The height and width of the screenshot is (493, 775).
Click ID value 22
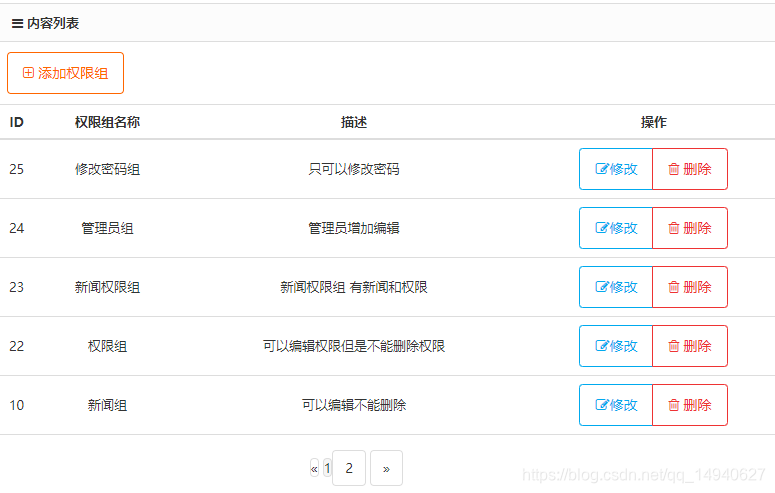[17, 346]
